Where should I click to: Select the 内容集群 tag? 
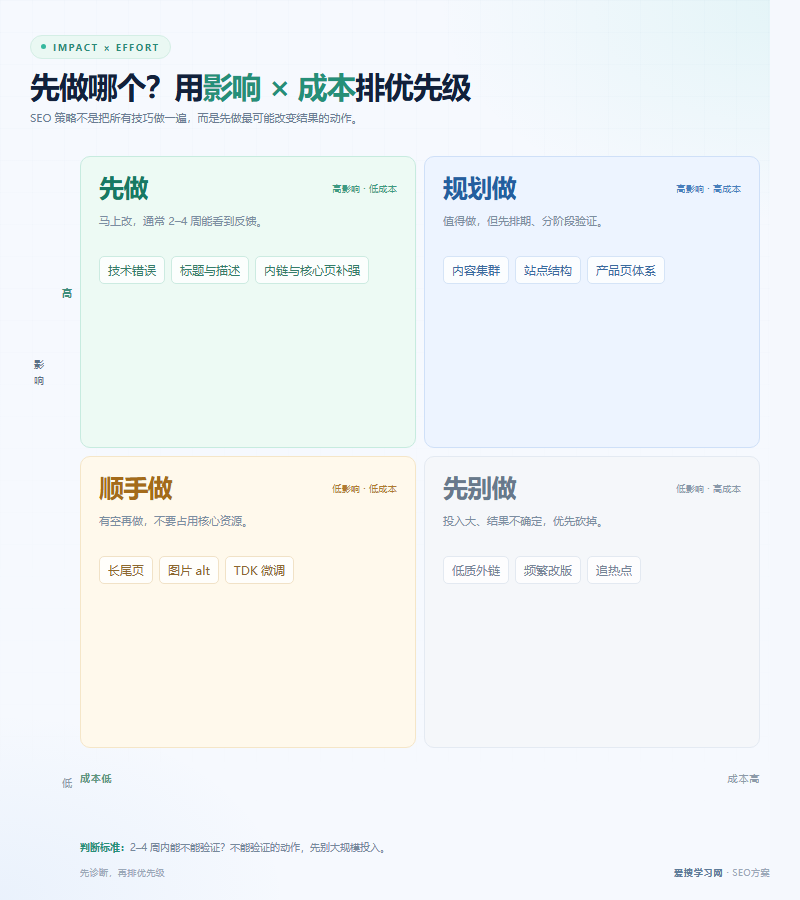click(476, 270)
